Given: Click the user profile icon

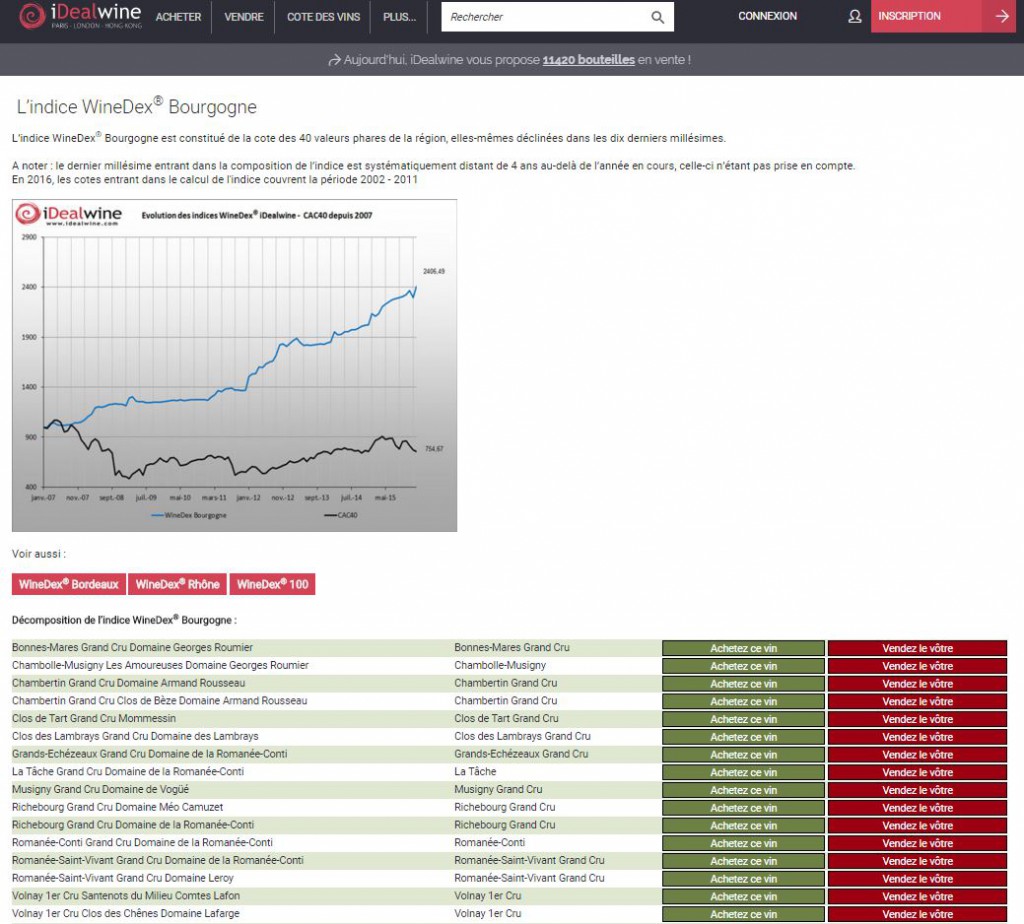Looking at the screenshot, I should pos(854,16).
